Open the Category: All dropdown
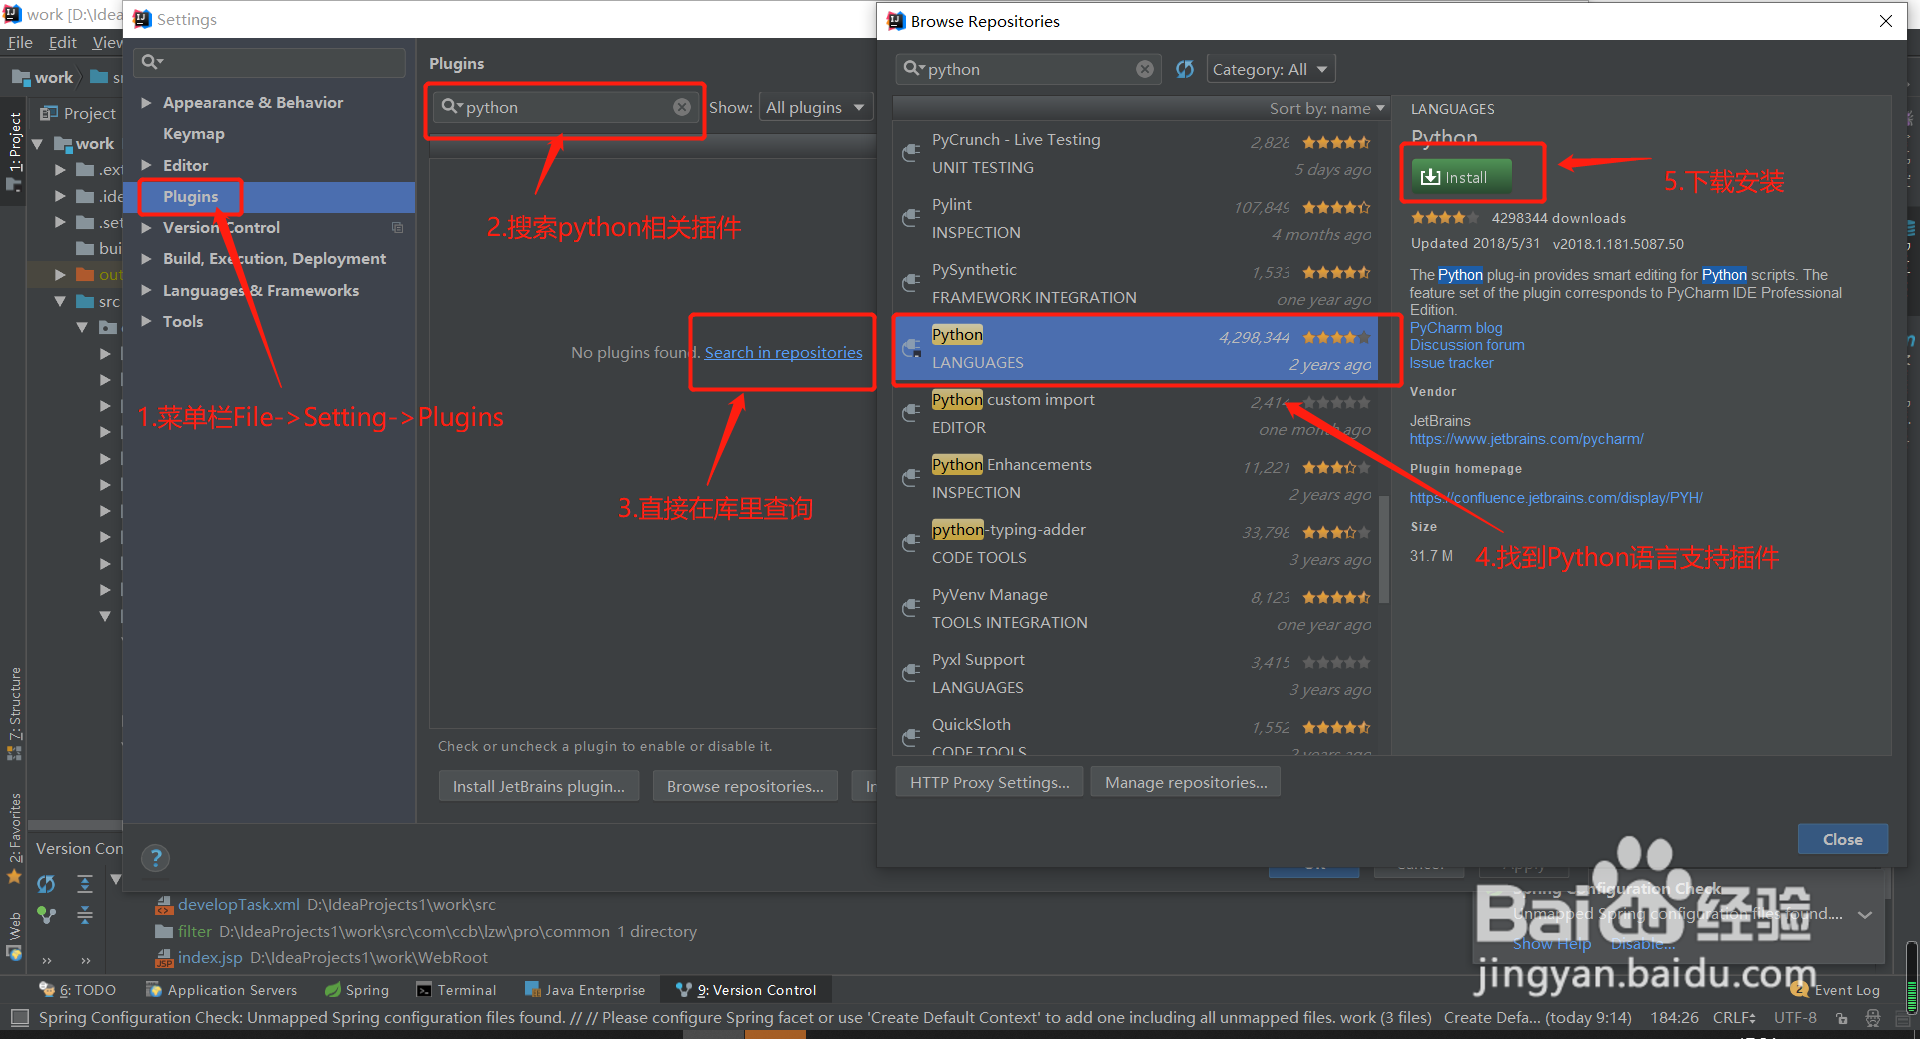The image size is (1920, 1039). 1270,69
